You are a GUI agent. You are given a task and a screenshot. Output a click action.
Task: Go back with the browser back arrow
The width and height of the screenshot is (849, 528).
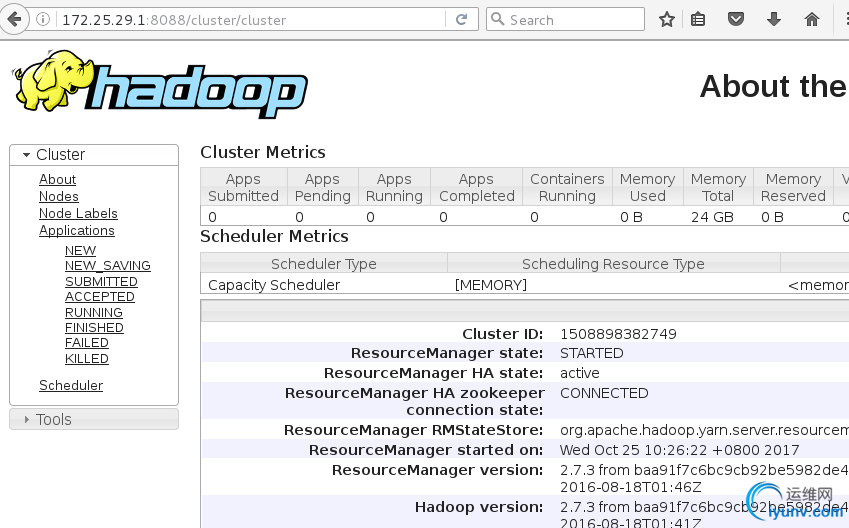point(15,19)
